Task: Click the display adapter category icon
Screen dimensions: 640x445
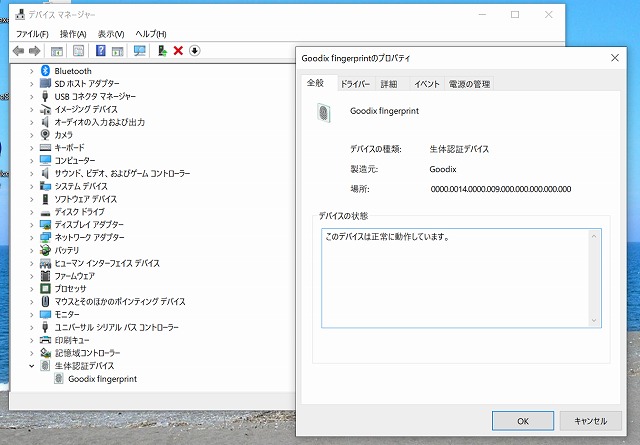Action: pyautogui.click(x=45, y=225)
